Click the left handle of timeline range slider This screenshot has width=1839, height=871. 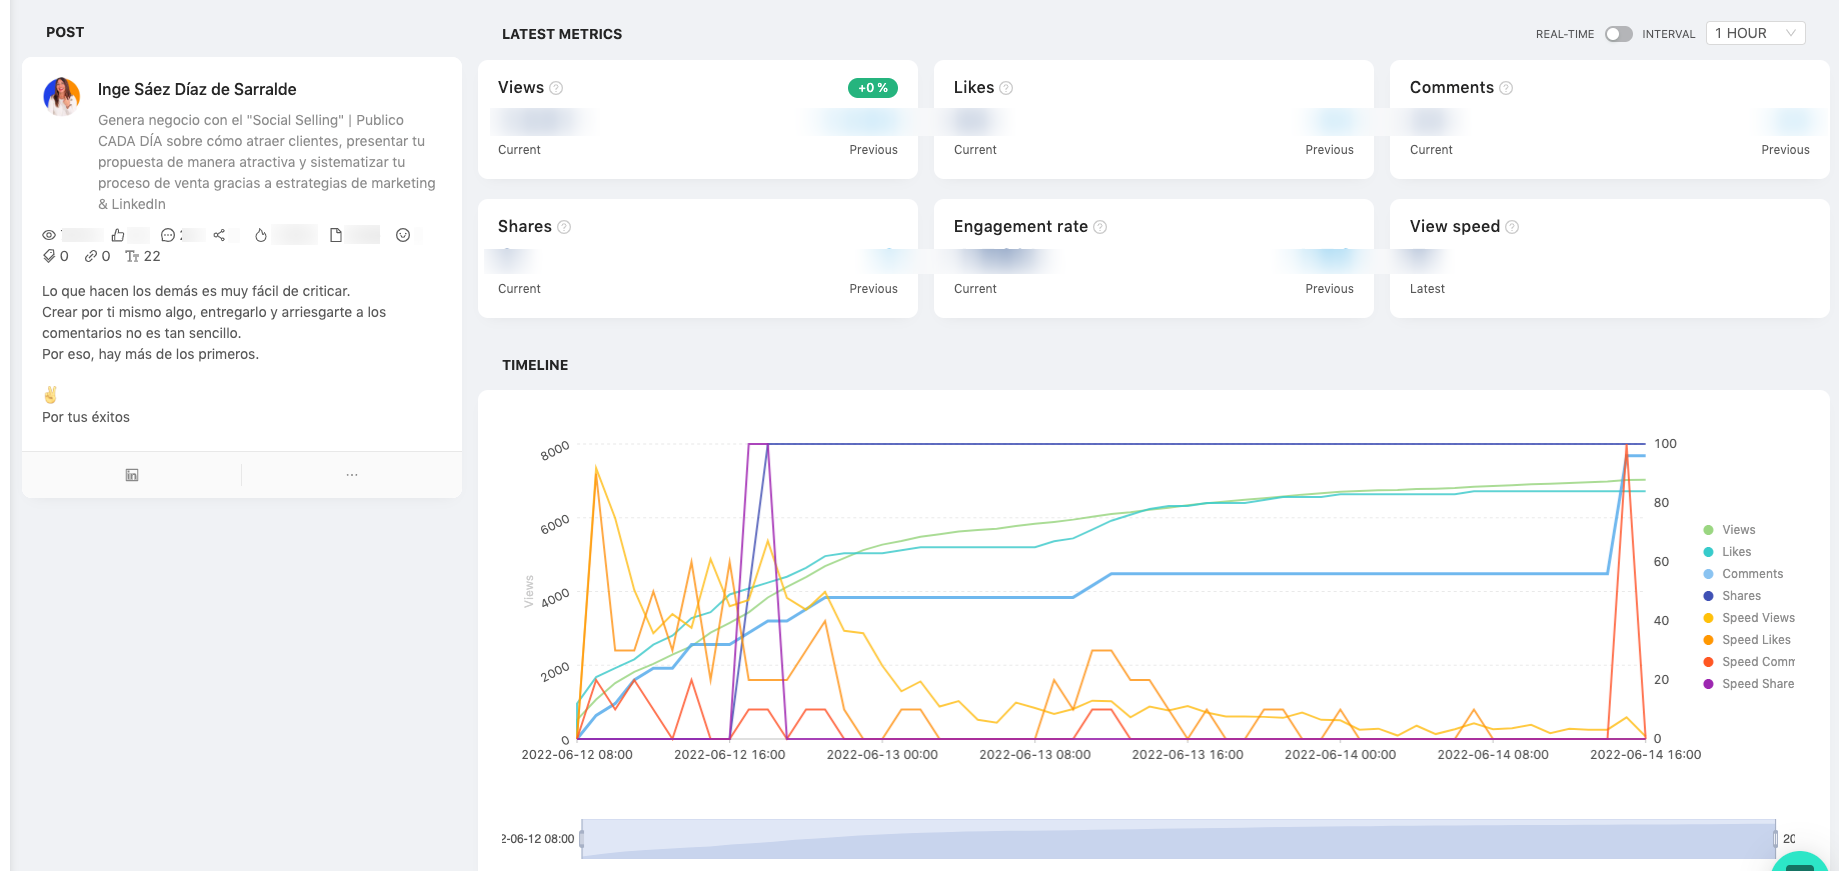(582, 838)
